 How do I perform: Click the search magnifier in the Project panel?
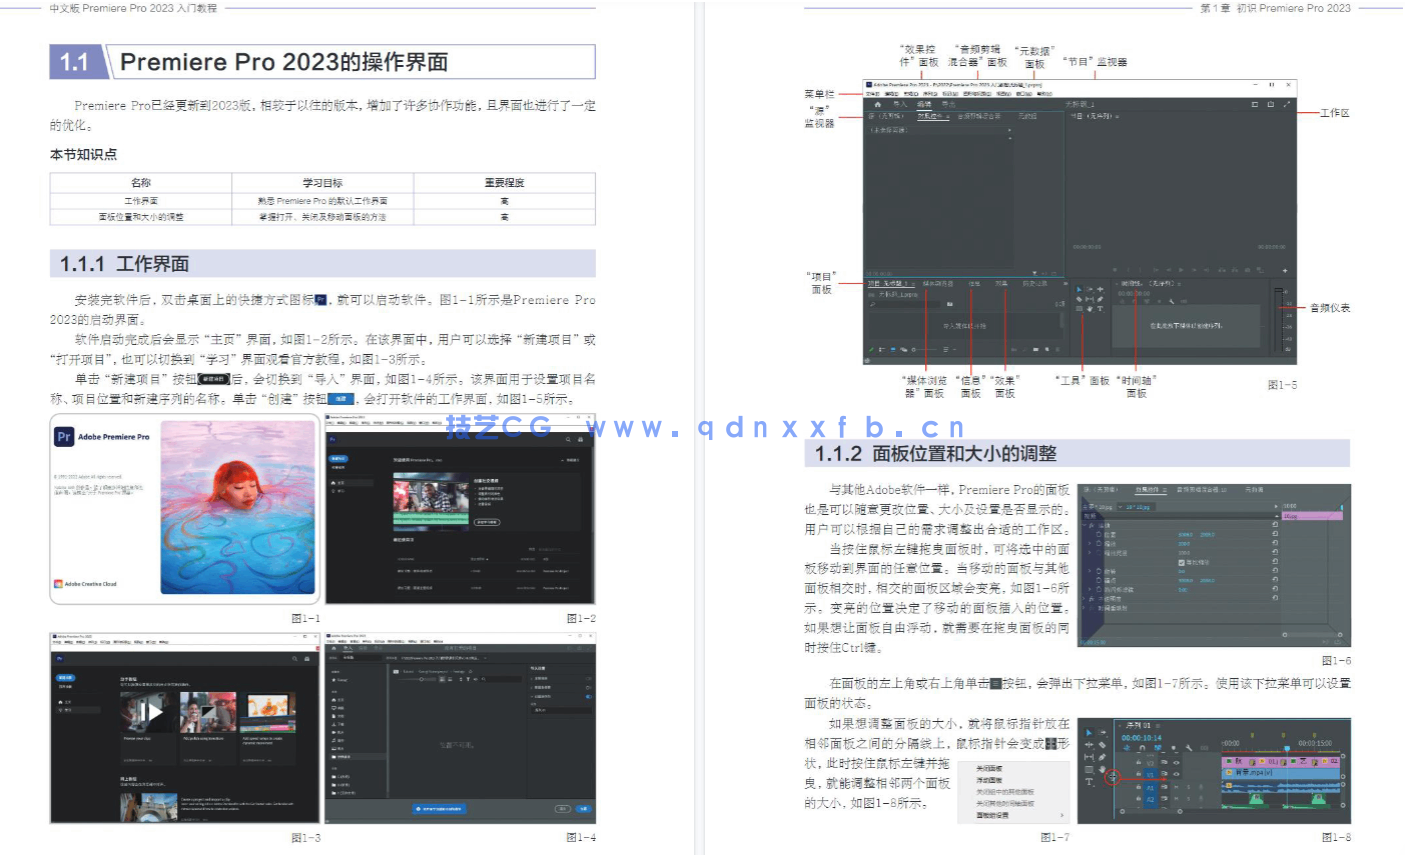871,304
